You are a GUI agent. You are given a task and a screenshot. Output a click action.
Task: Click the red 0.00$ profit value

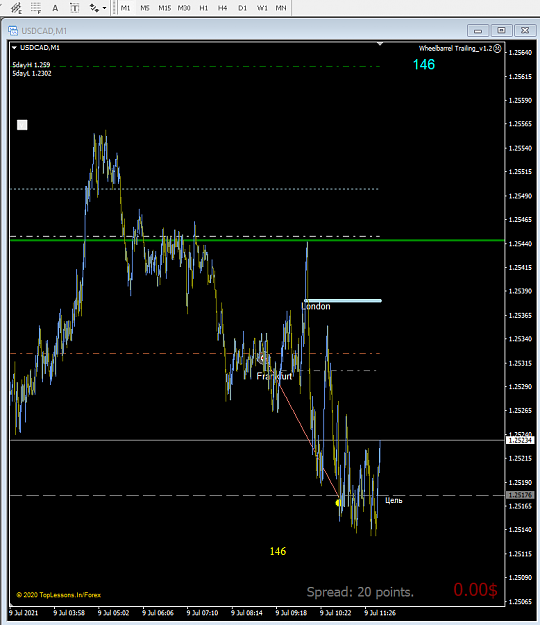click(x=475, y=590)
